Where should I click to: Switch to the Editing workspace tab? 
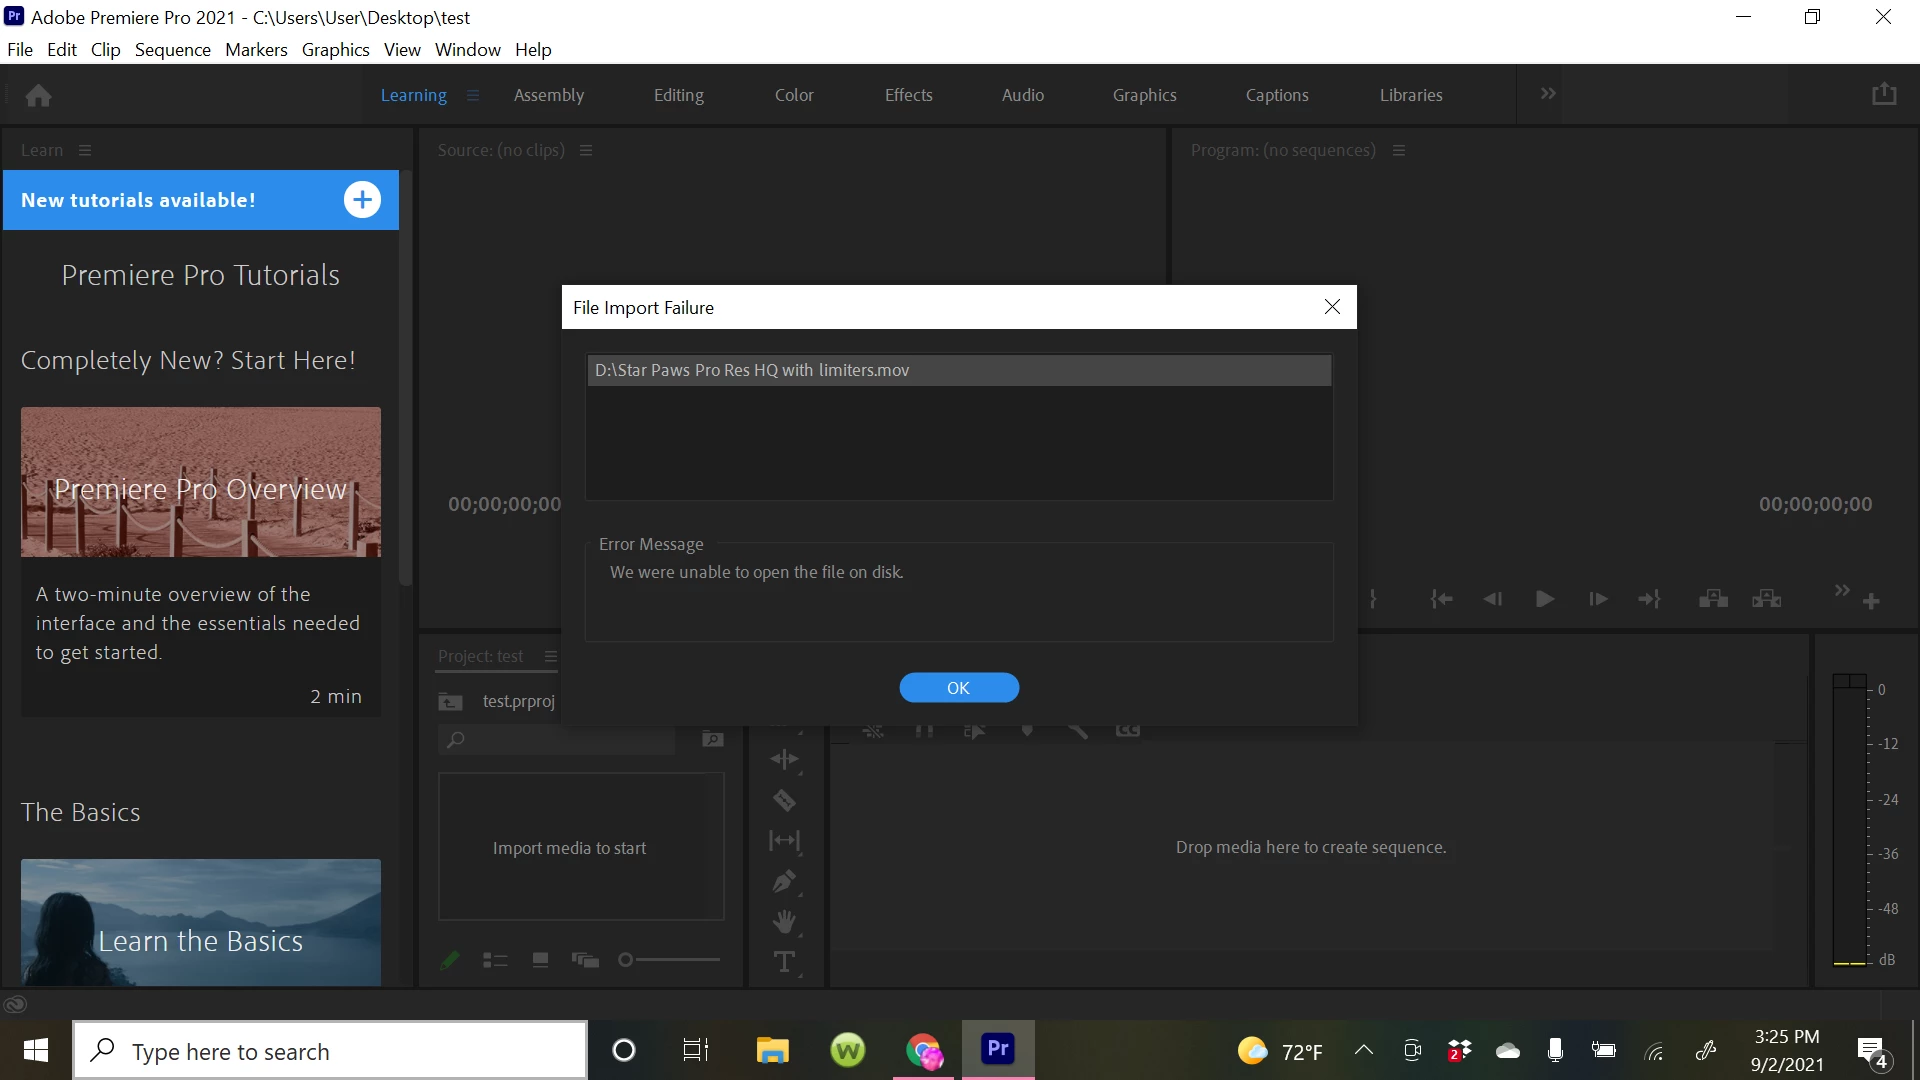678,95
